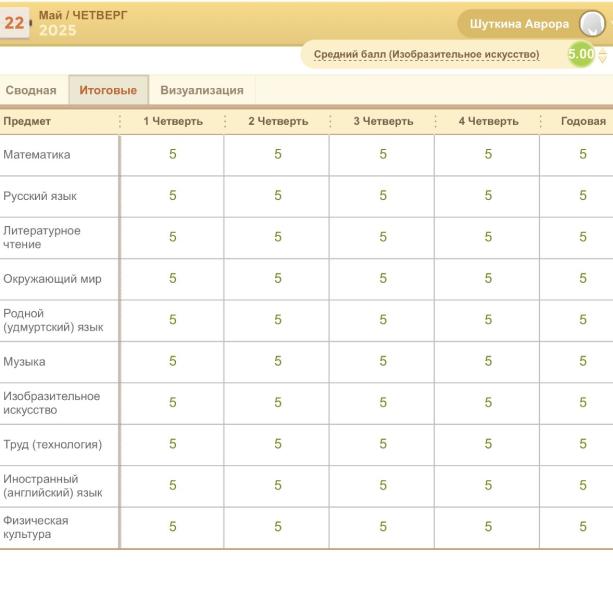Click Литературное чтение 3 Четверть grade
This screenshot has width=613, height=600.
383,237
